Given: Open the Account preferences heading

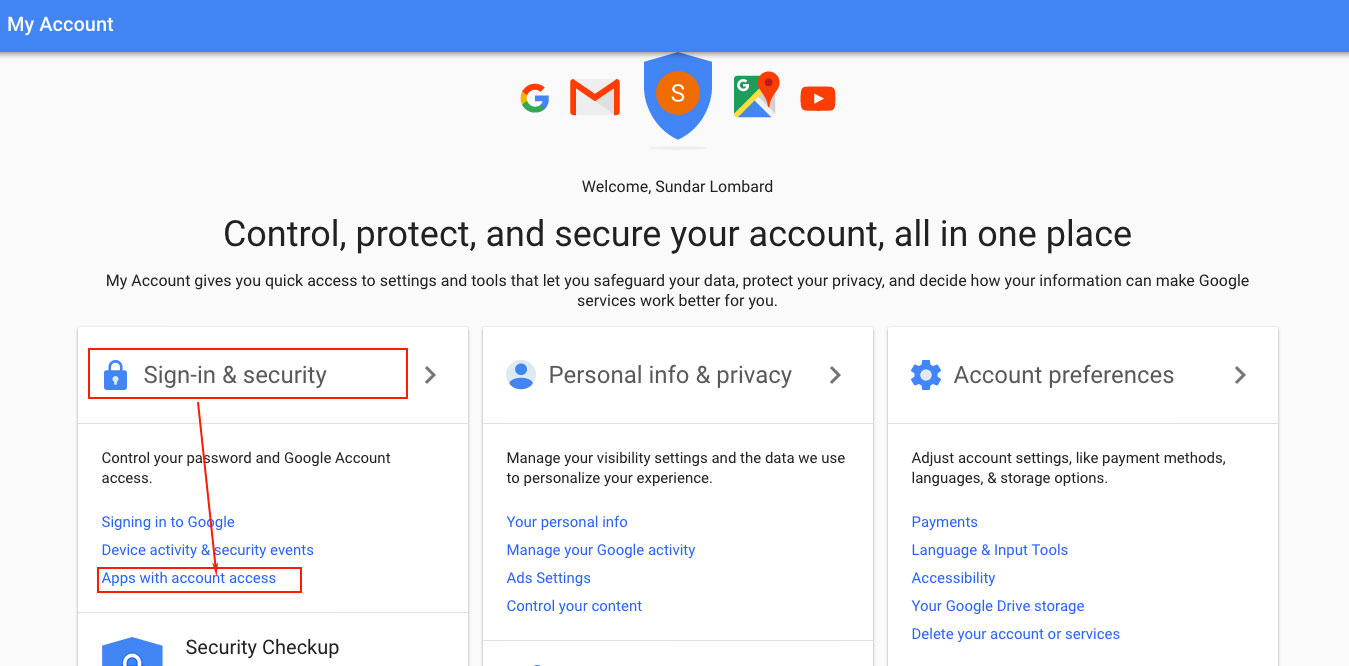Looking at the screenshot, I should click(1064, 375).
